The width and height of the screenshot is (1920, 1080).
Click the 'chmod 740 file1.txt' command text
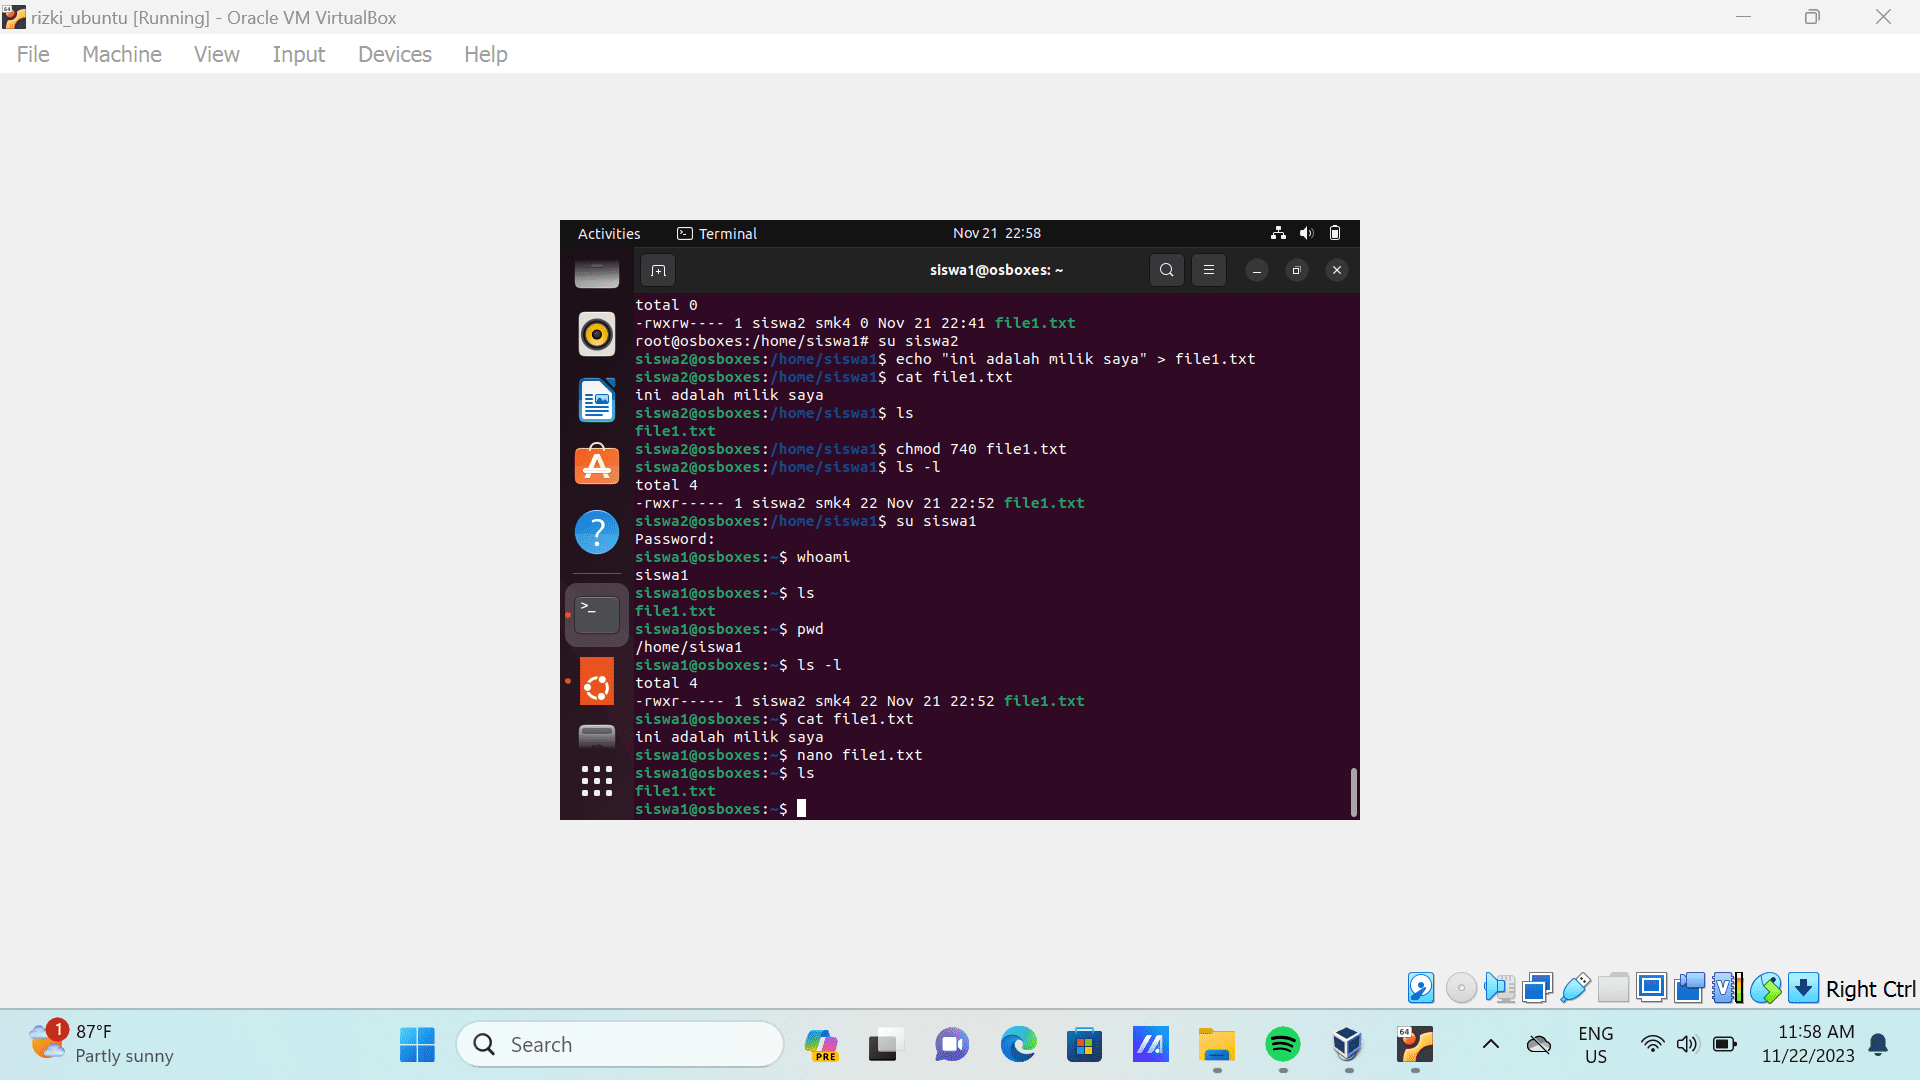tap(981, 449)
